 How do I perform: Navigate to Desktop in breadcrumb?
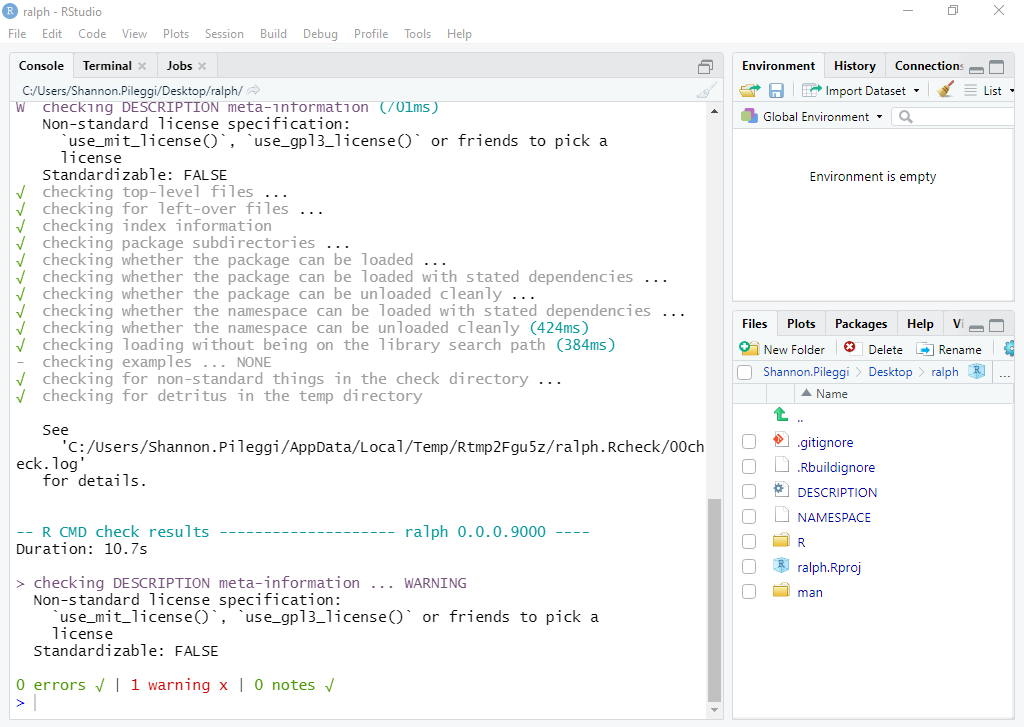(x=890, y=372)
